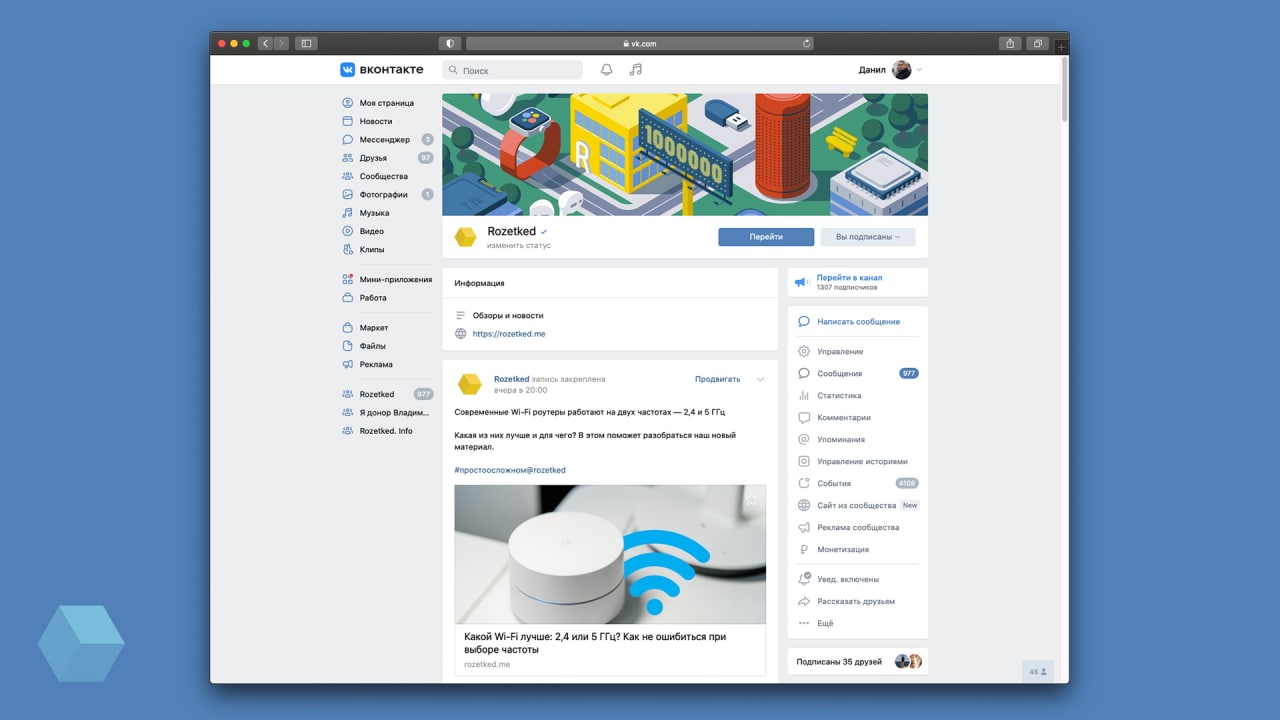
Task: Open the 45 online chat counter
Action: [x=1038, y=672]
